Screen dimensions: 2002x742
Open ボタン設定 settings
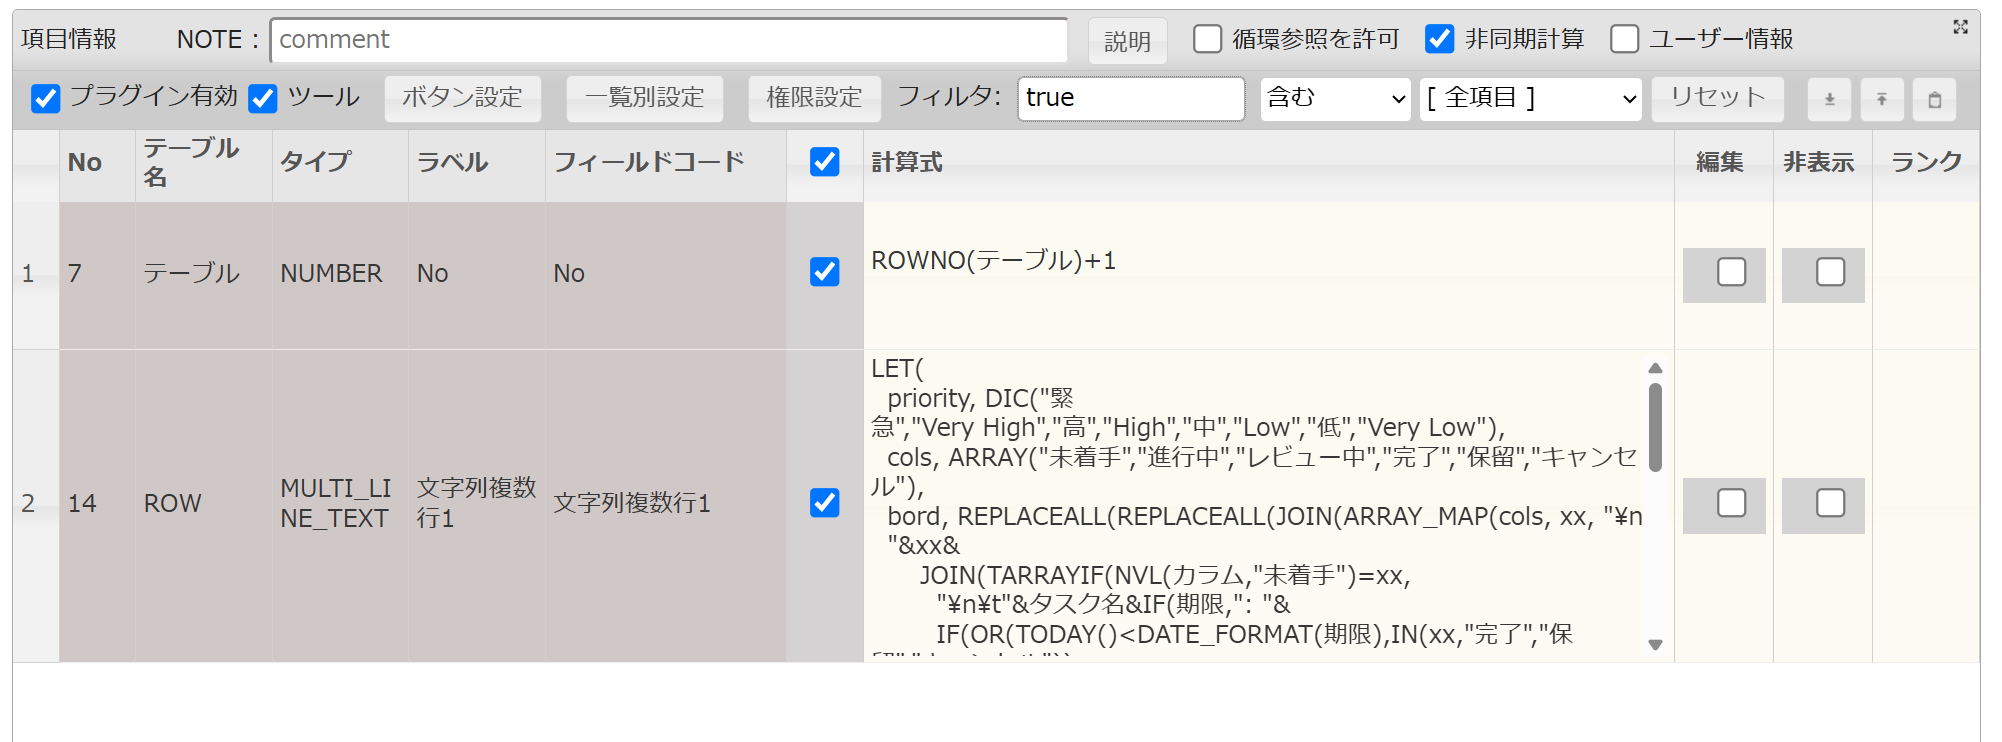463,99
